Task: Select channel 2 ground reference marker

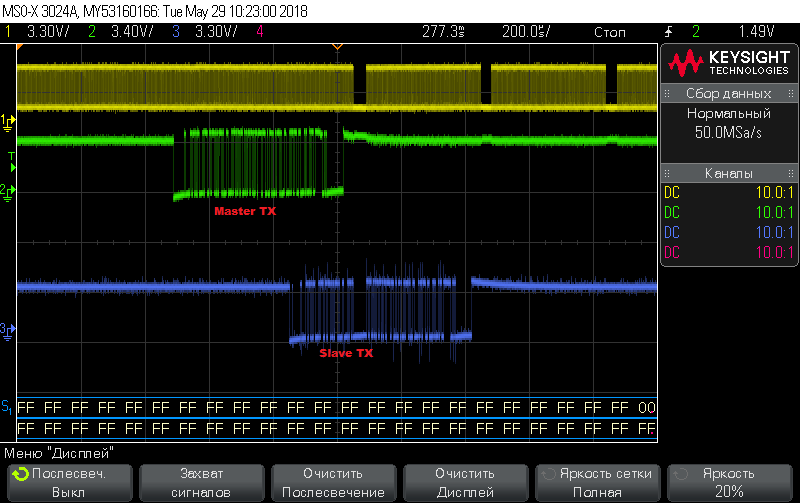Action: (x=8, y=190)
